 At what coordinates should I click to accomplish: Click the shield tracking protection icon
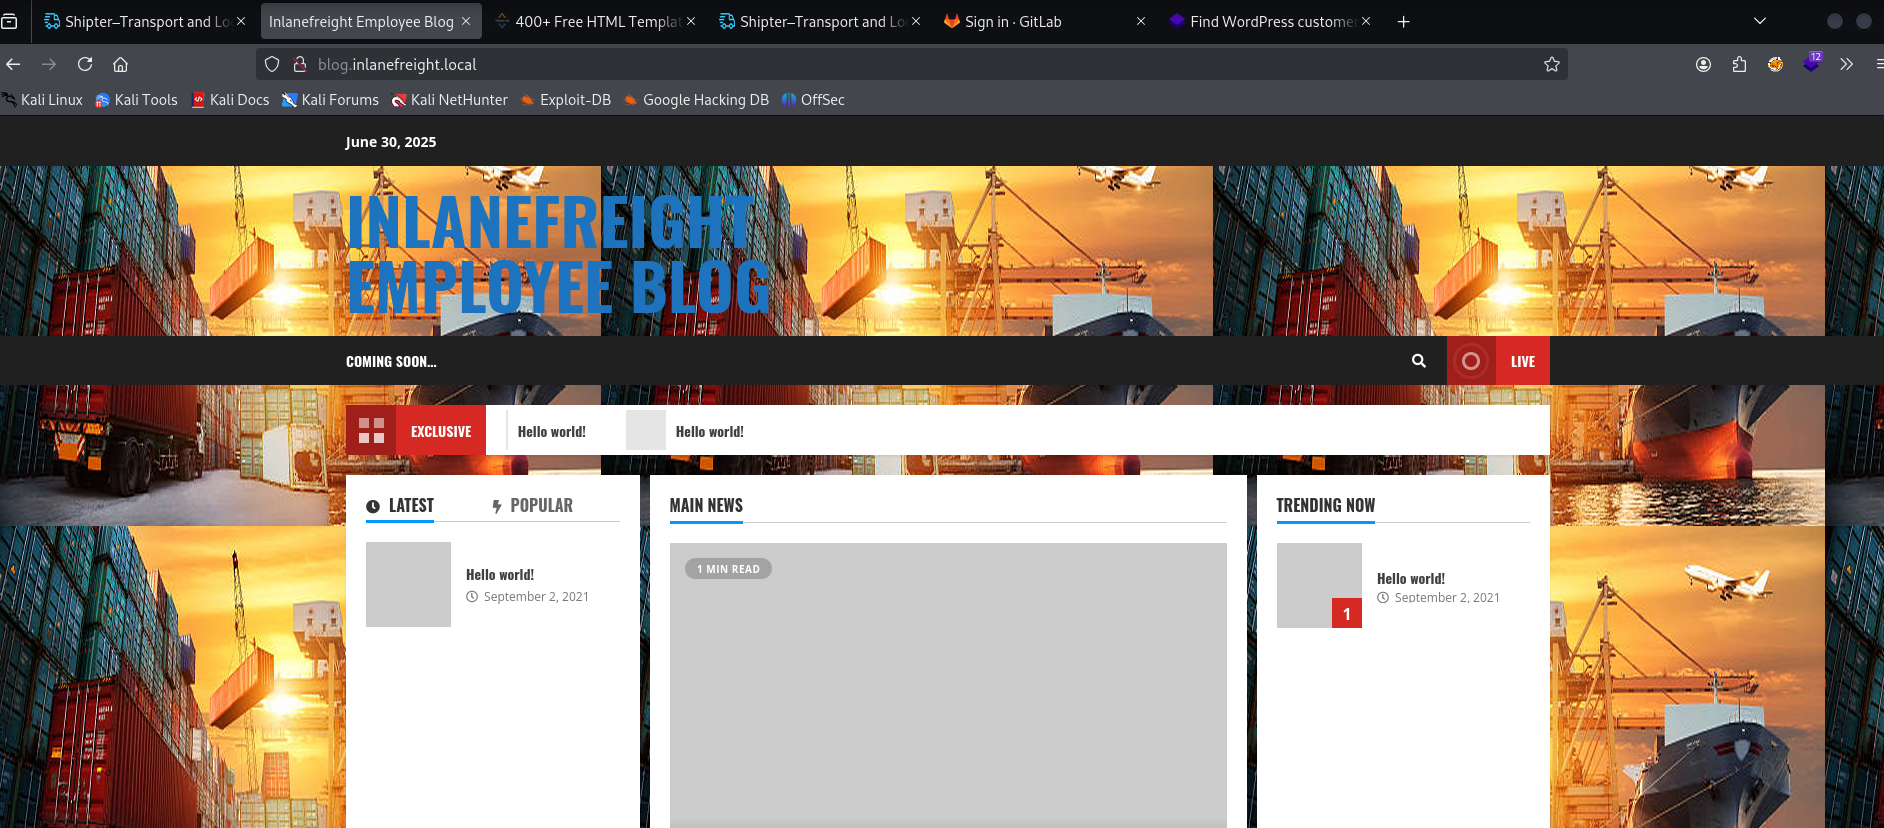pyautogui.click(x=272, y=64)
